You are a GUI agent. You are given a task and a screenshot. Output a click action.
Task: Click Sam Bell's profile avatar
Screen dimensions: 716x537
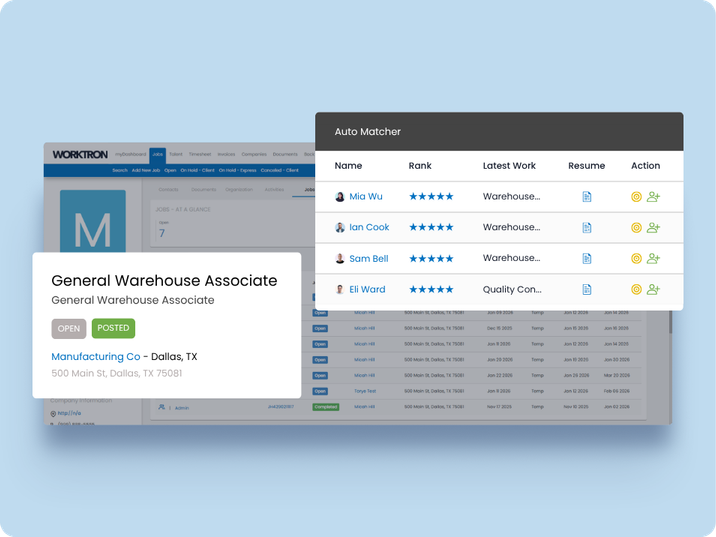tap(340, 259)
